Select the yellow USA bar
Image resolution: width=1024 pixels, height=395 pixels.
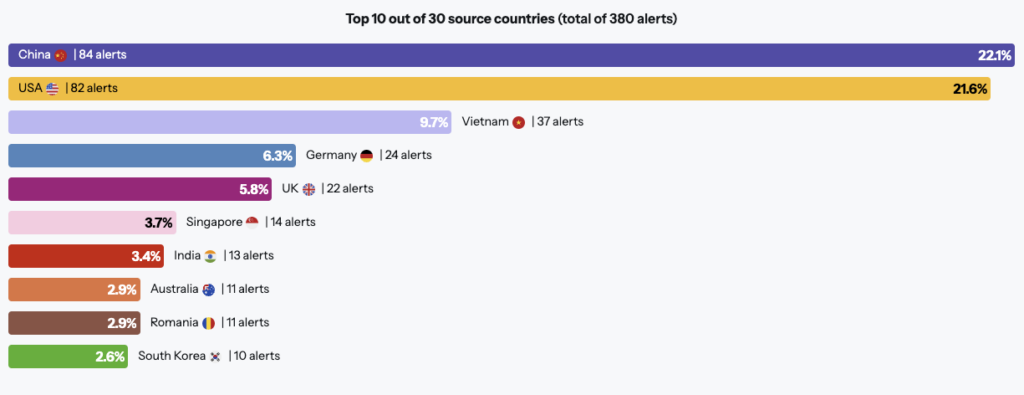[500, 89]
